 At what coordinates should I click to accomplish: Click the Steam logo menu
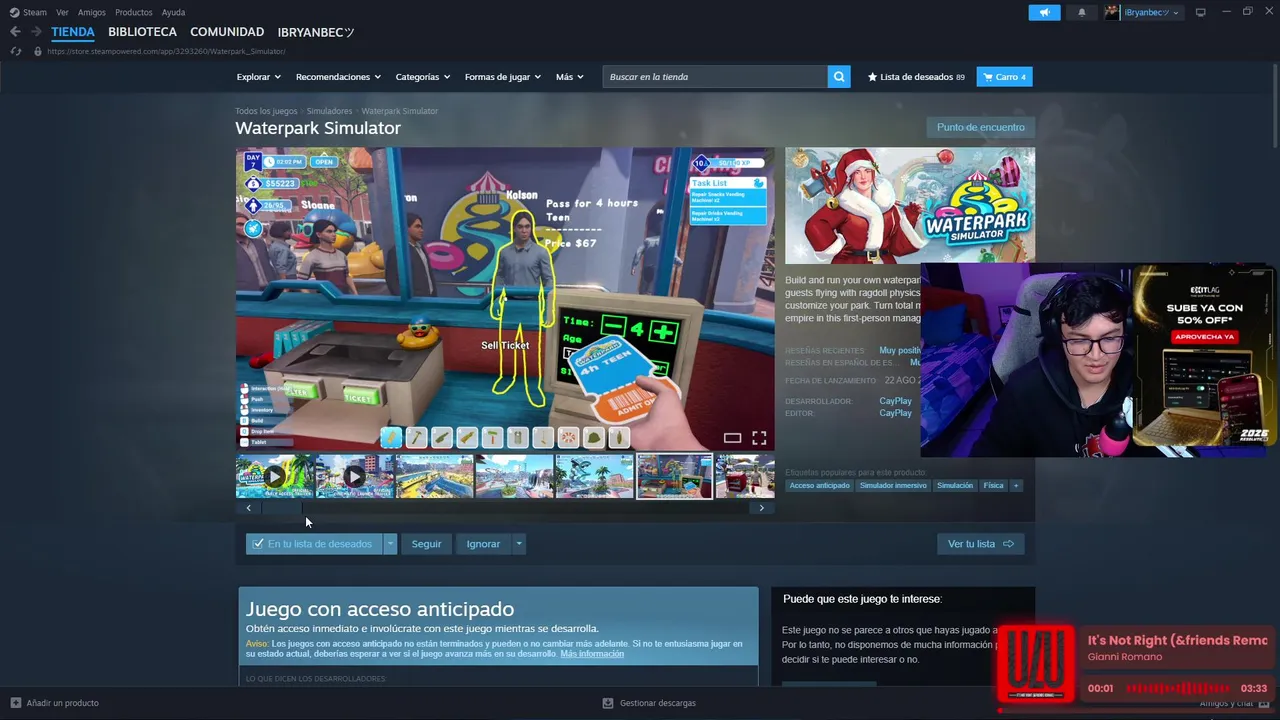(x=28, y=12)
